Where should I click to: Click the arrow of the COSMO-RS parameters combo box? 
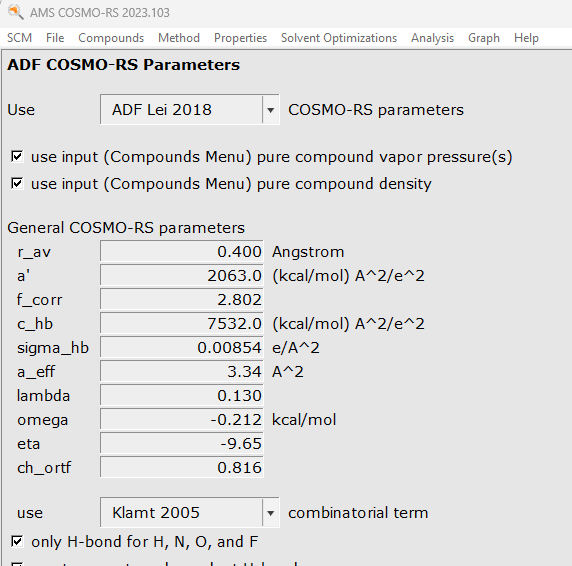[270, 110]
